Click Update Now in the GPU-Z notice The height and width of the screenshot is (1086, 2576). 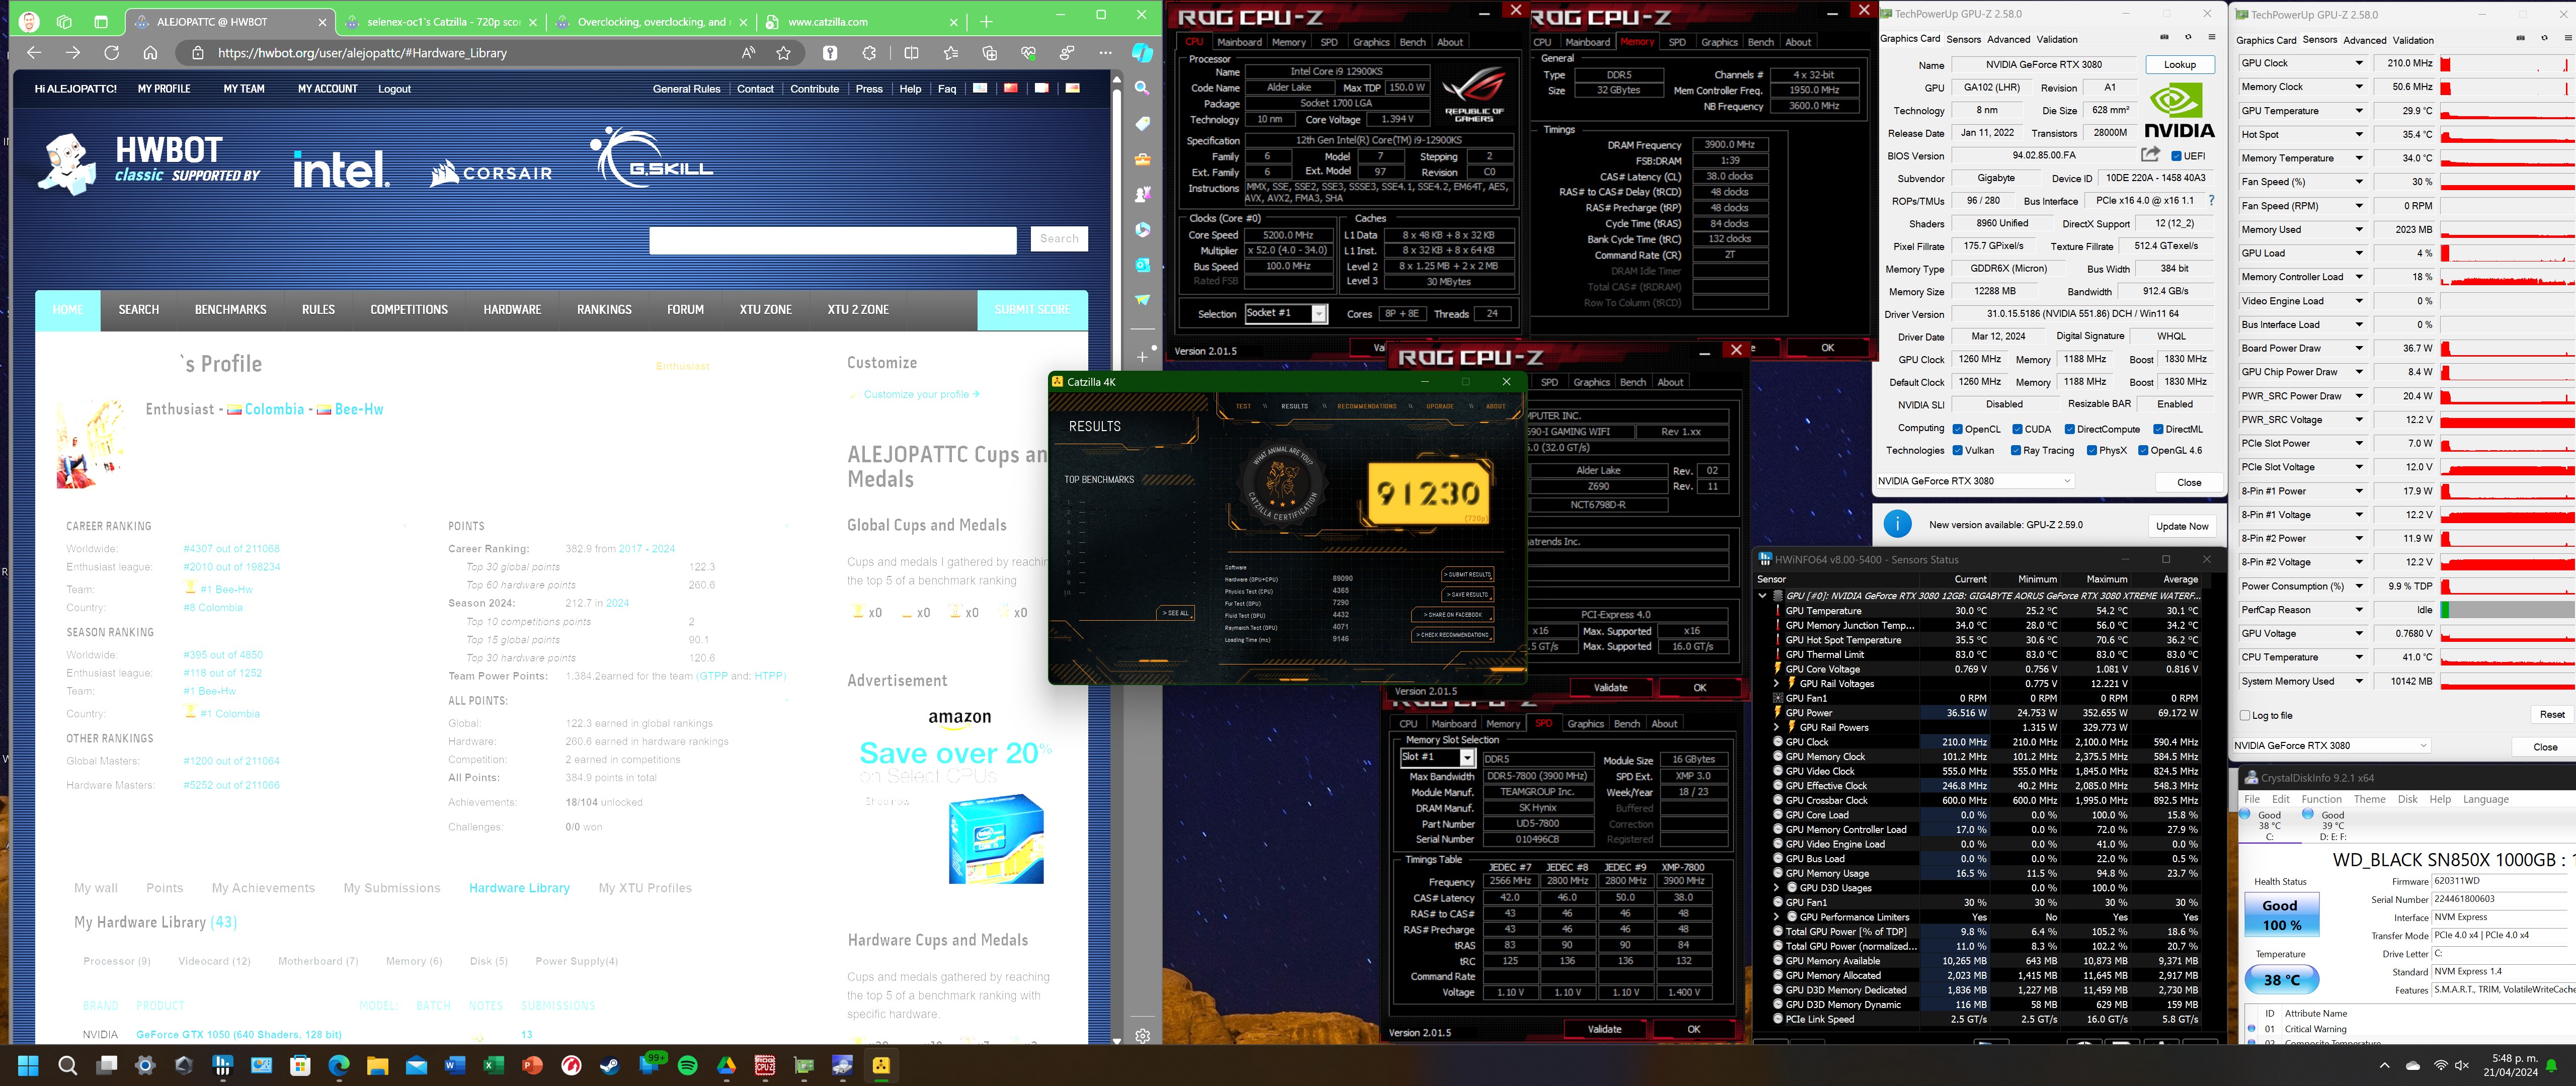[2182, 526]
